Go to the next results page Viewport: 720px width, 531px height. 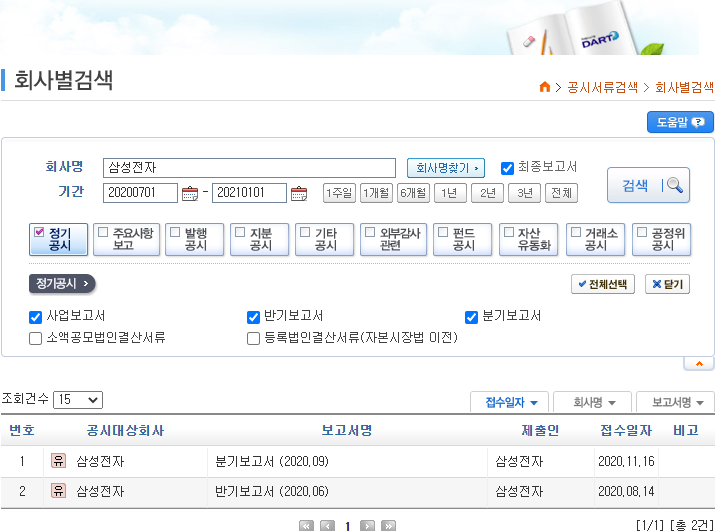(367, 525)
